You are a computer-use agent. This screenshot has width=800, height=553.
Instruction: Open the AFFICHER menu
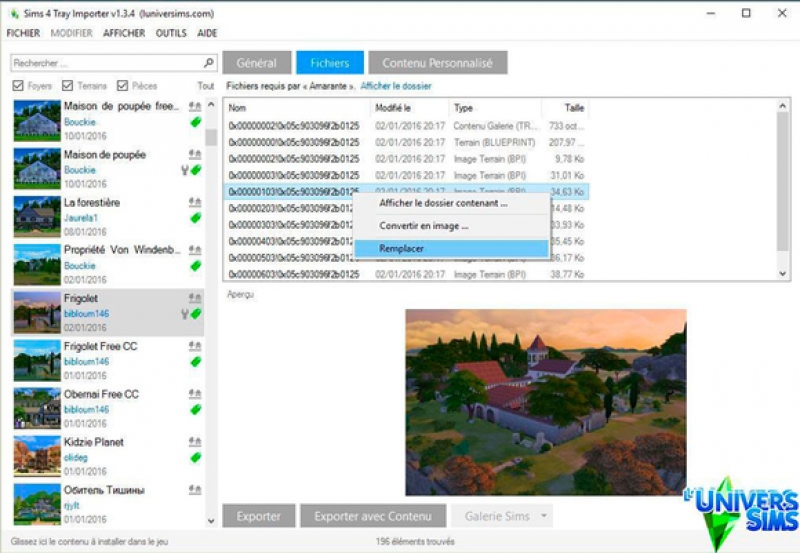124,33
